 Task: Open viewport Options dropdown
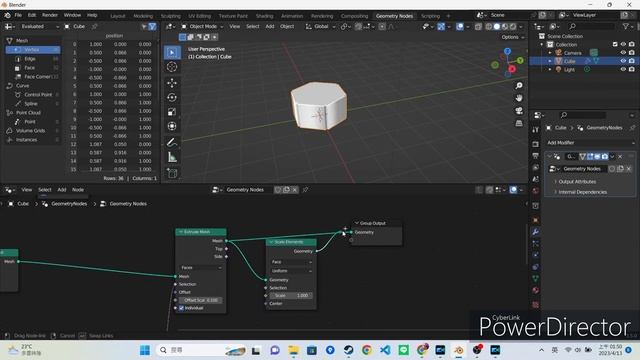[513, 37]
